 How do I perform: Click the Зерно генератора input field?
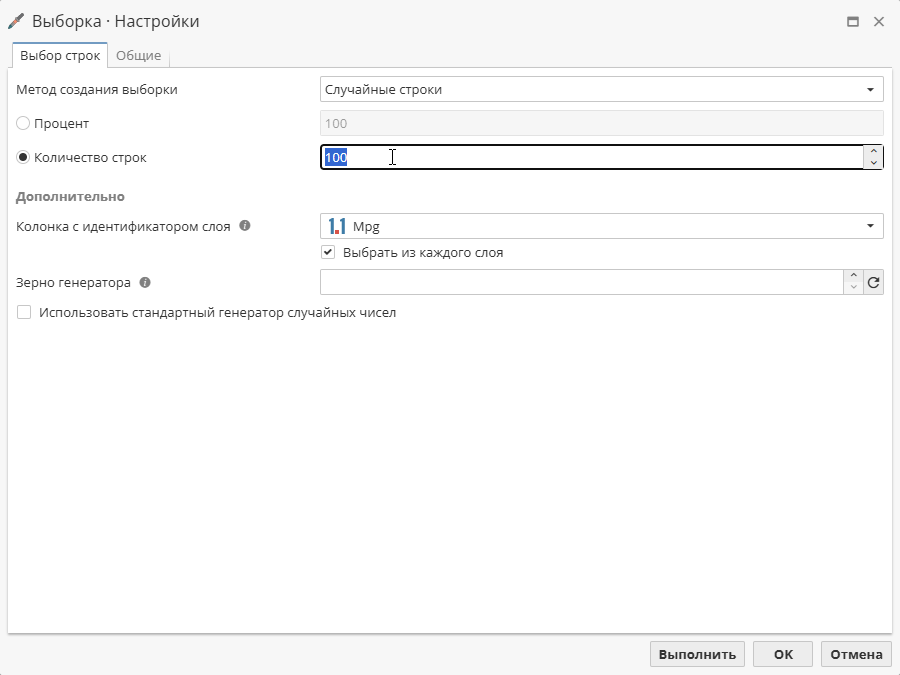(x=582, y=282)
